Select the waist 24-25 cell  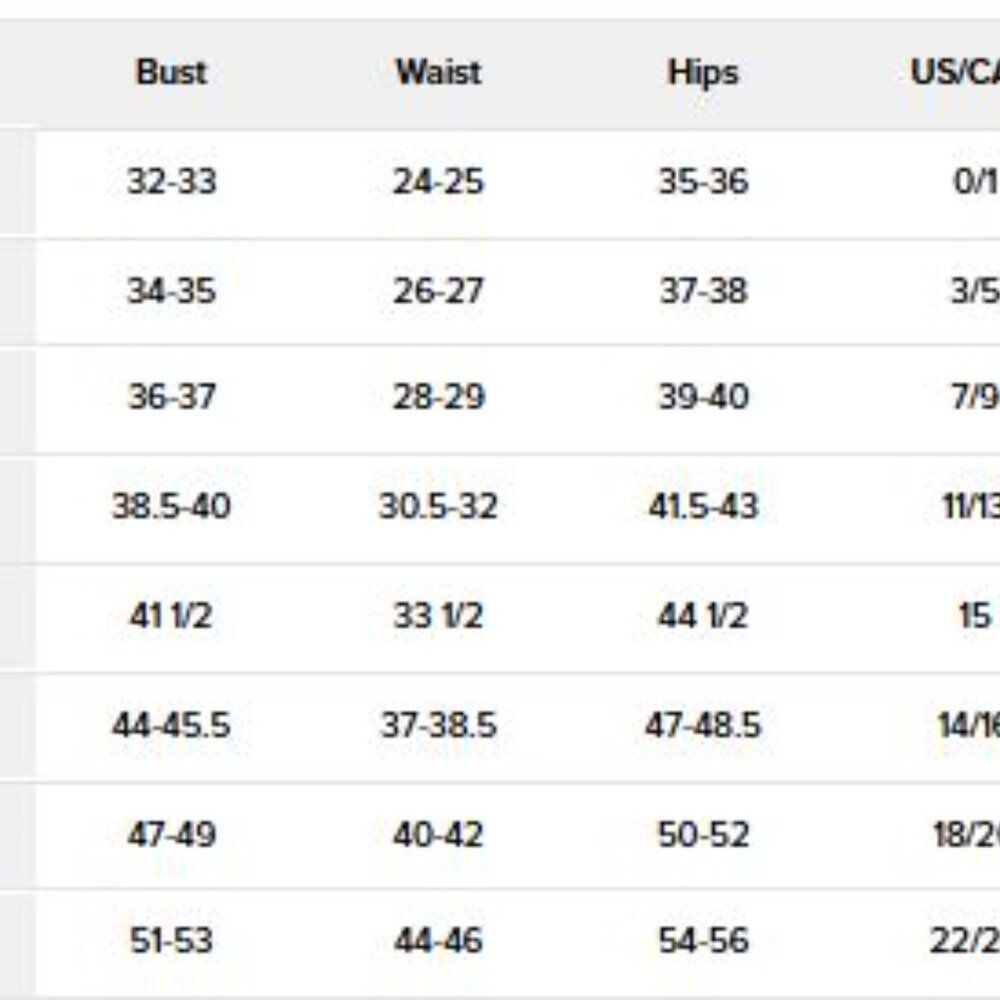438,181
